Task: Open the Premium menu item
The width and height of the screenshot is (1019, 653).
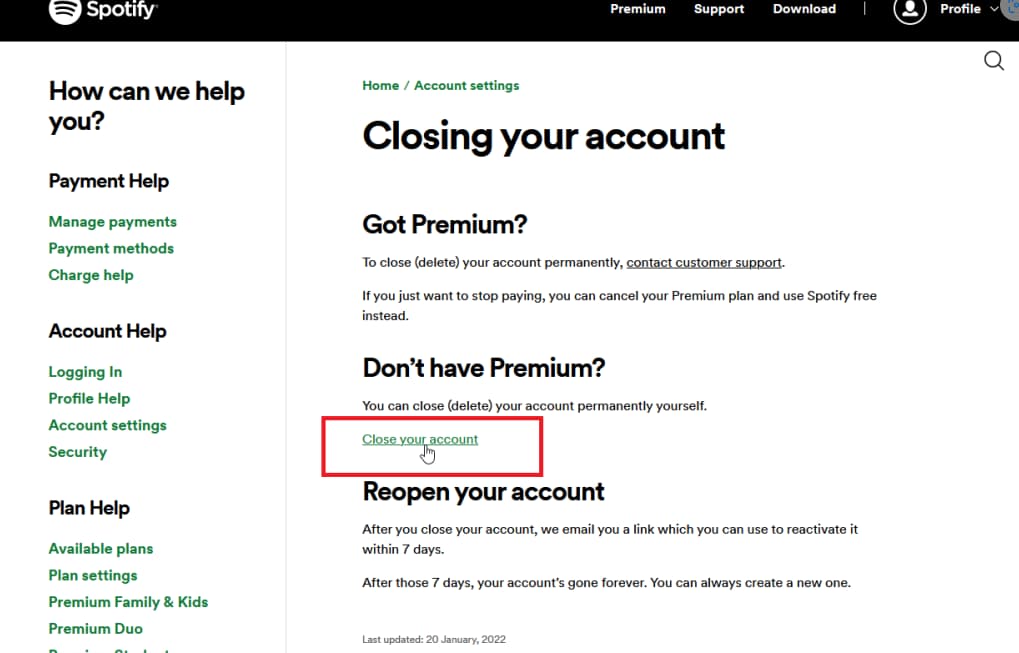Action: [x=638, y=9]
